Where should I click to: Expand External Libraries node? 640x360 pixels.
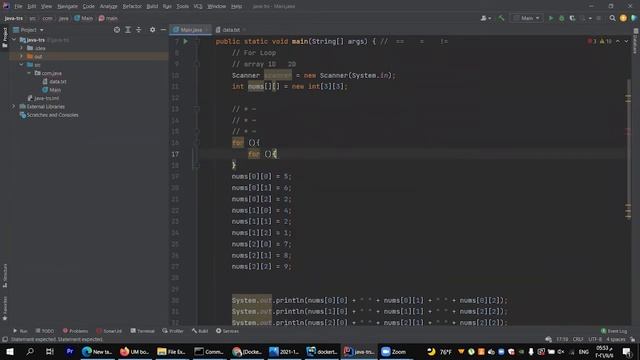coord(14,107)
